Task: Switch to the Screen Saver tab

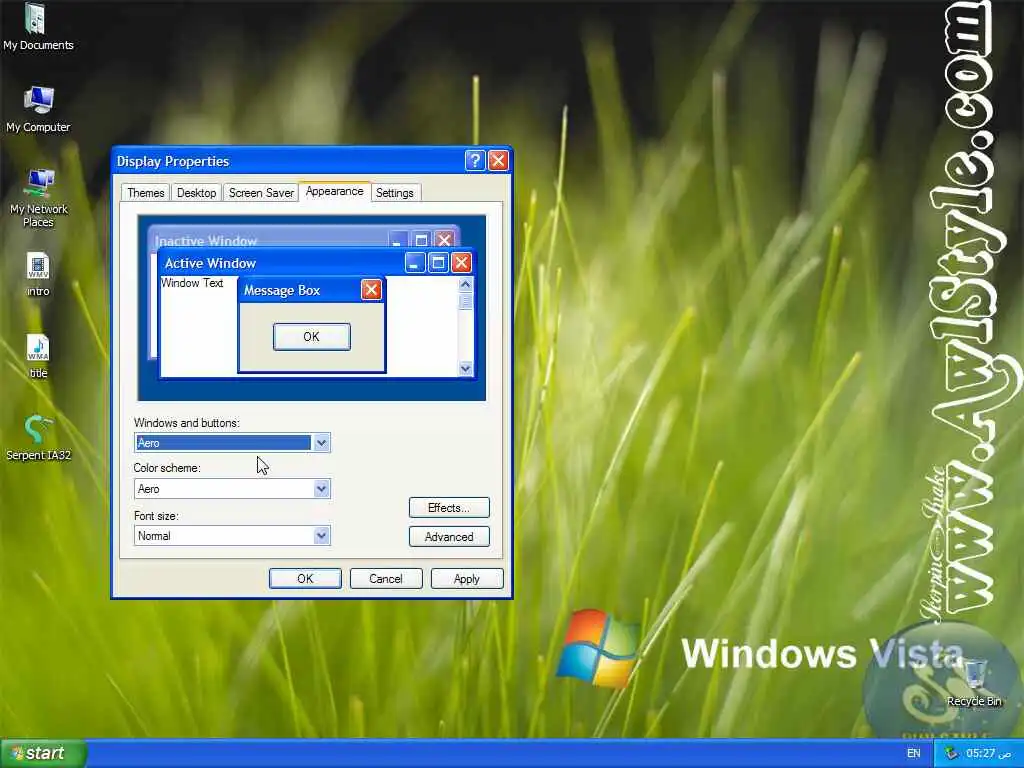Action: pos(261,193)
